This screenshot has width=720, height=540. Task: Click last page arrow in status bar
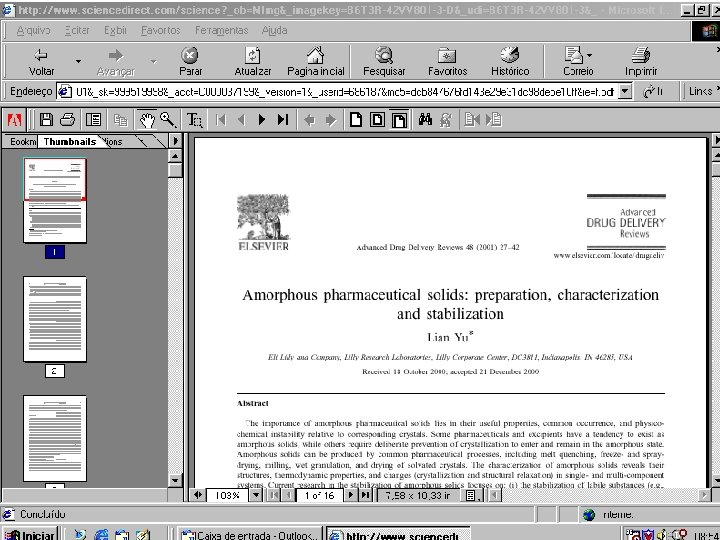(365, 495)
